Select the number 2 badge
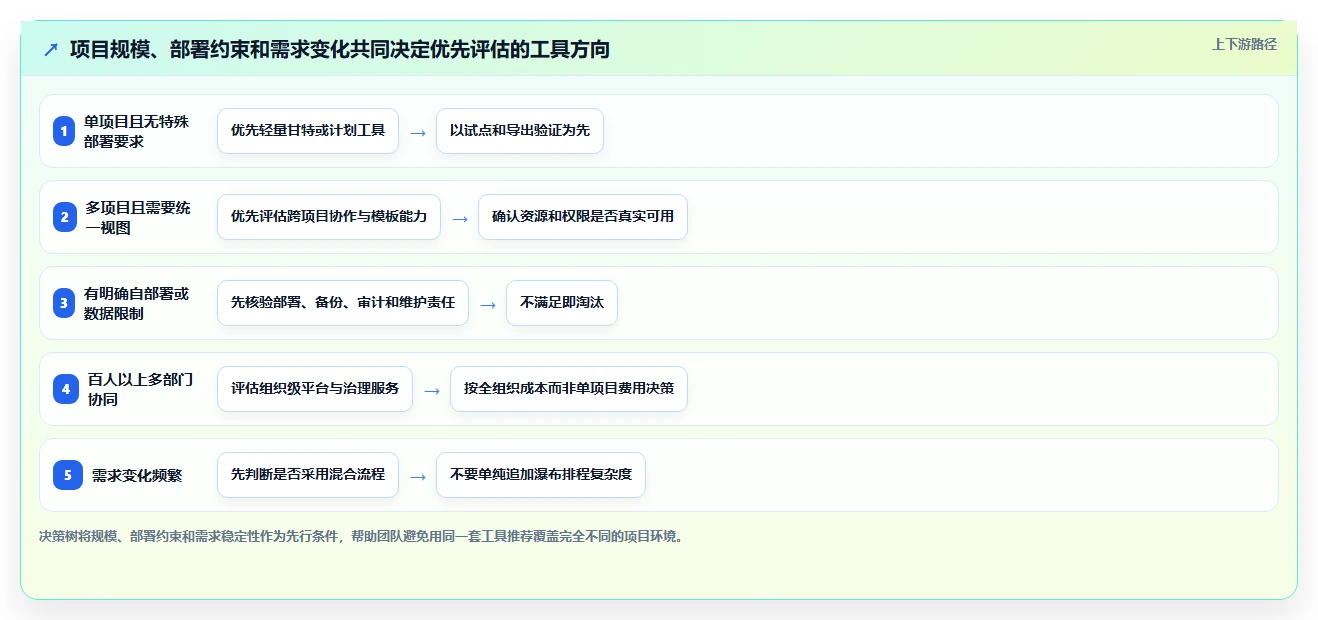This screenshot has width=1318, height=620. (64, 217)
